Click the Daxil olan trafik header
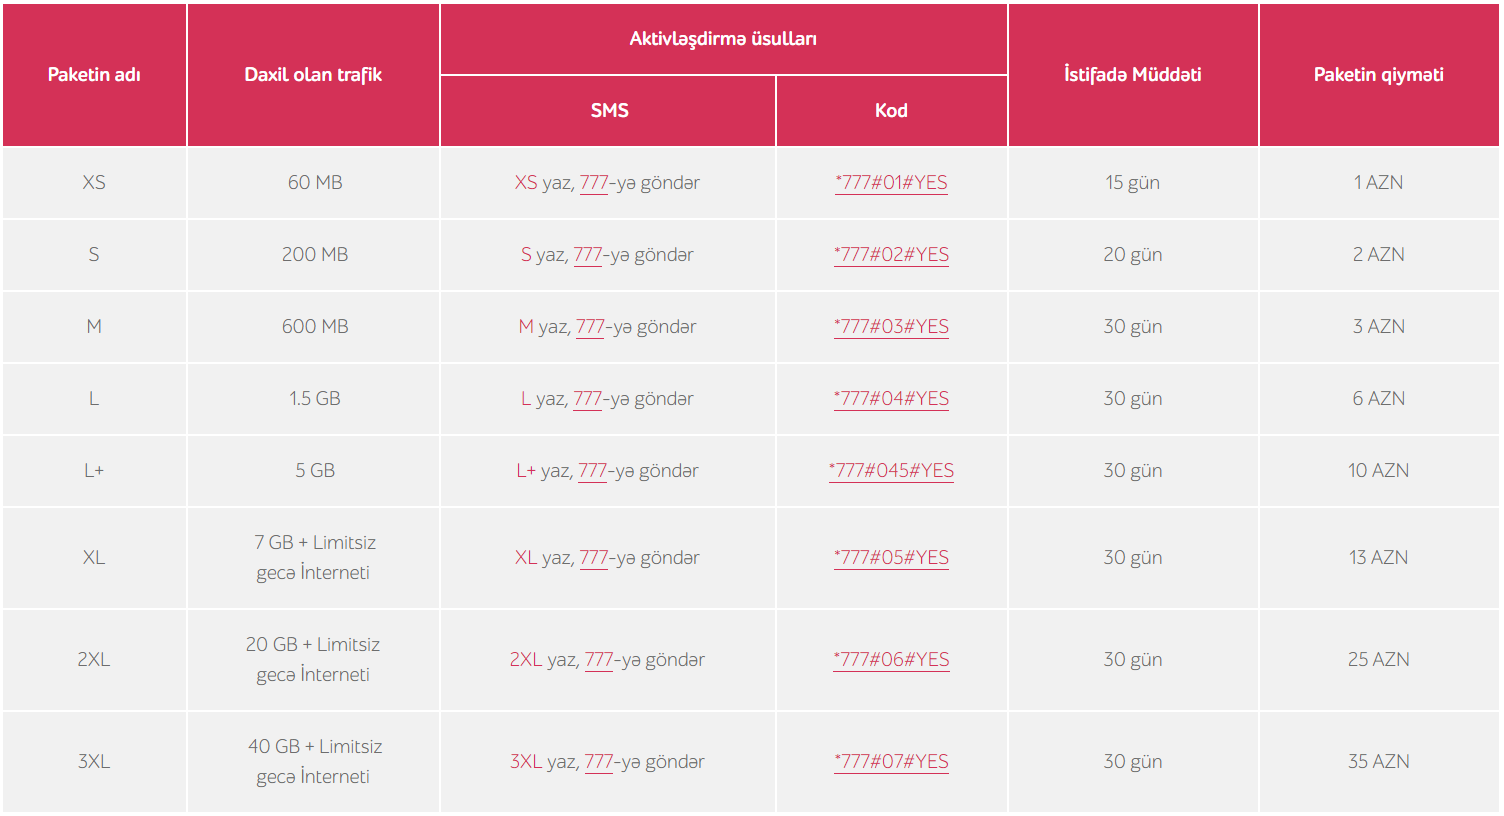This screenshot has height=816, width=1504. (x=313, y=75)
